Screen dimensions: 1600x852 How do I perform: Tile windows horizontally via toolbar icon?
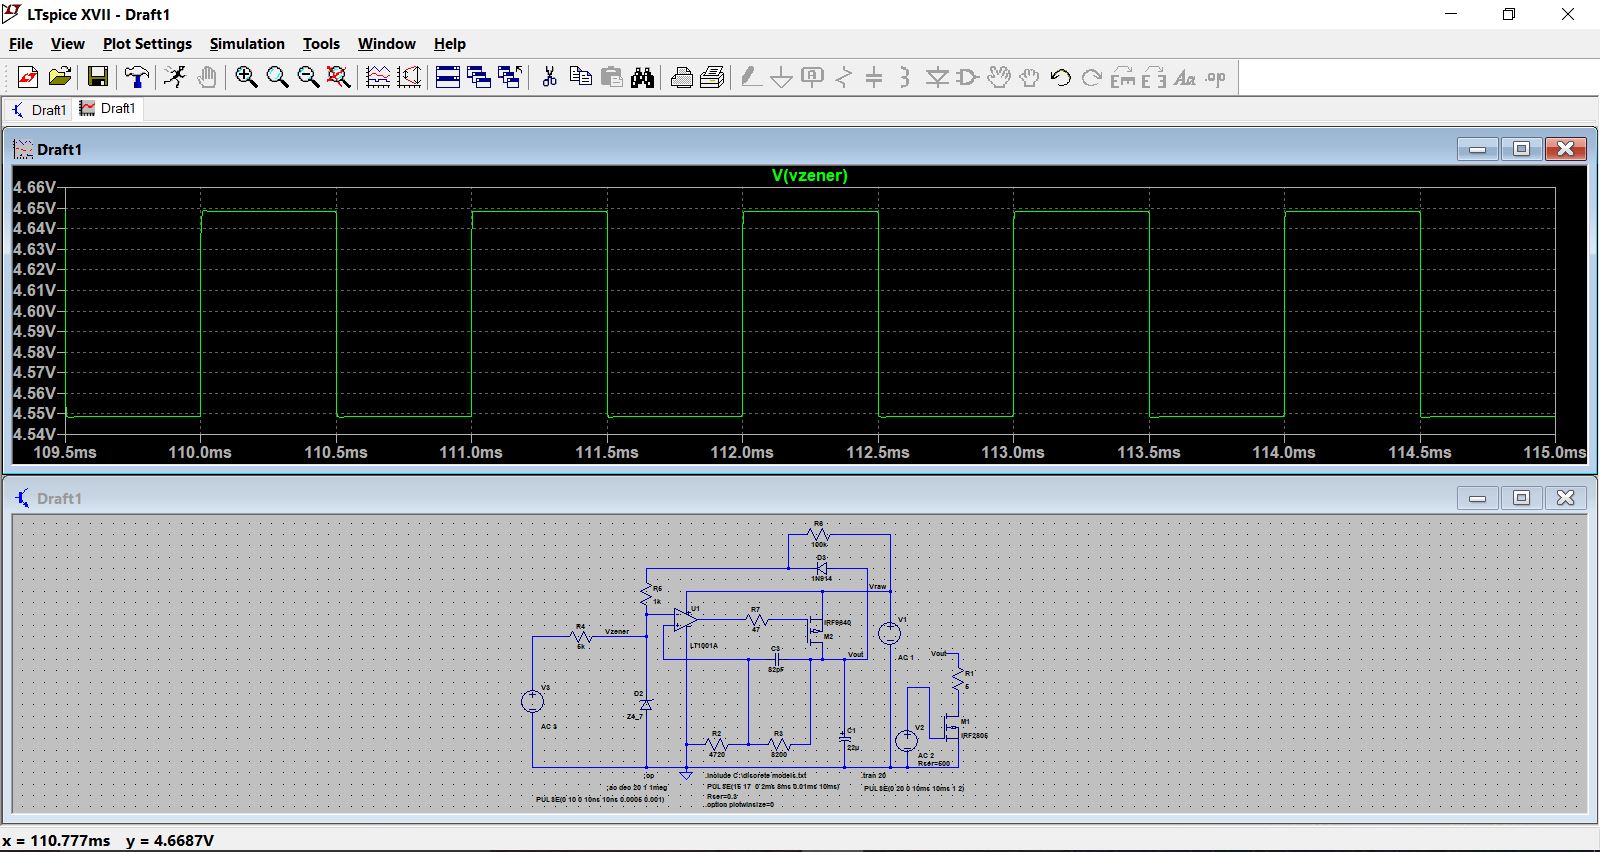point(448,77)
